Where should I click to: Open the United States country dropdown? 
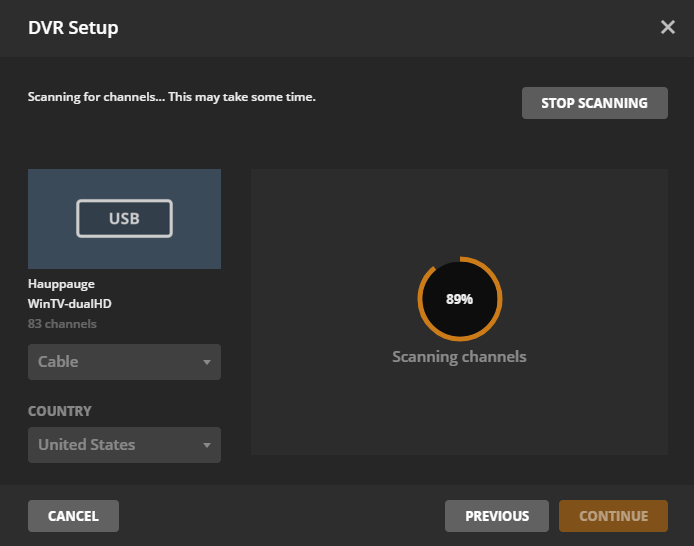click(x=124, y=445)
